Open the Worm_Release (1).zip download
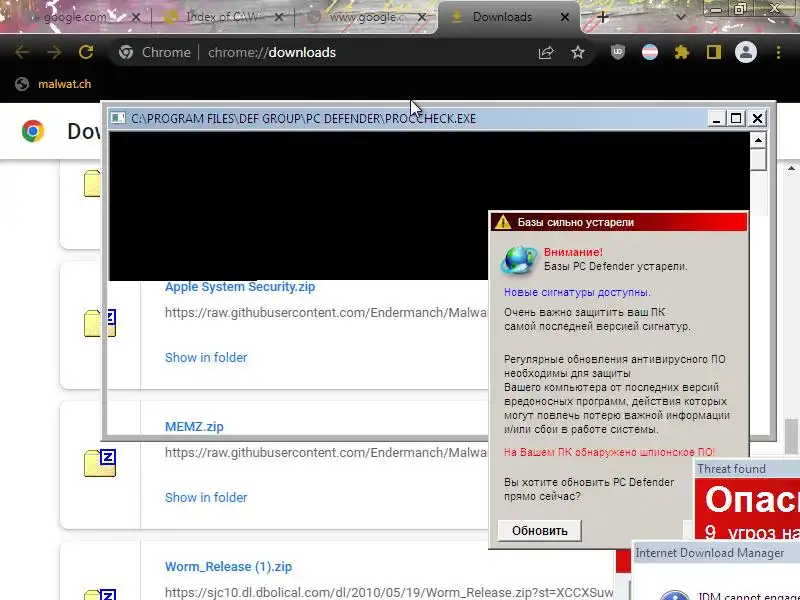This screenshot has width=800, height=600. click(228, 566)
